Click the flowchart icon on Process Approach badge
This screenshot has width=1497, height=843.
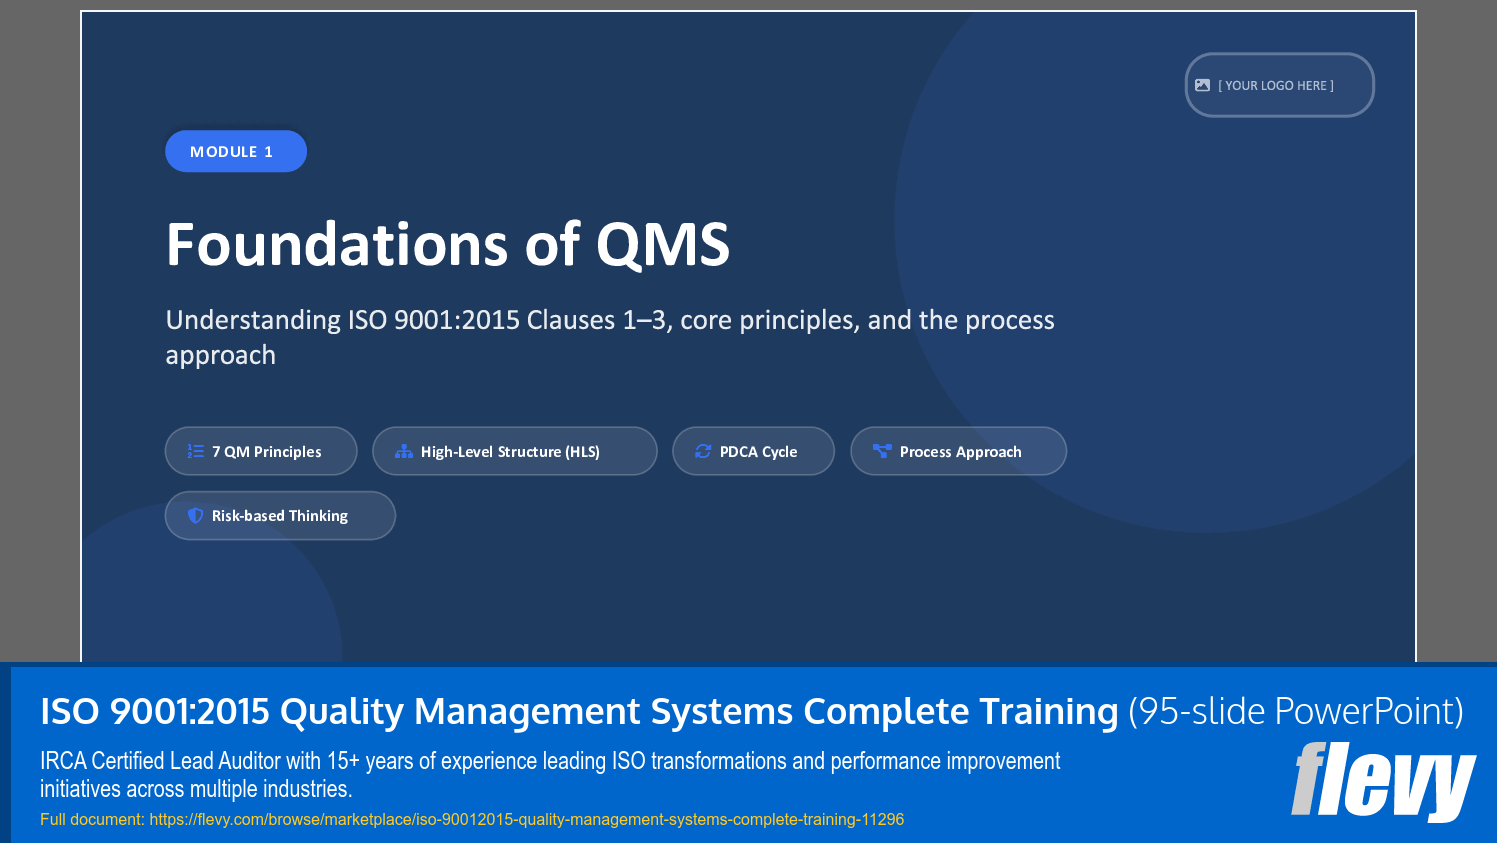(882, 451)
